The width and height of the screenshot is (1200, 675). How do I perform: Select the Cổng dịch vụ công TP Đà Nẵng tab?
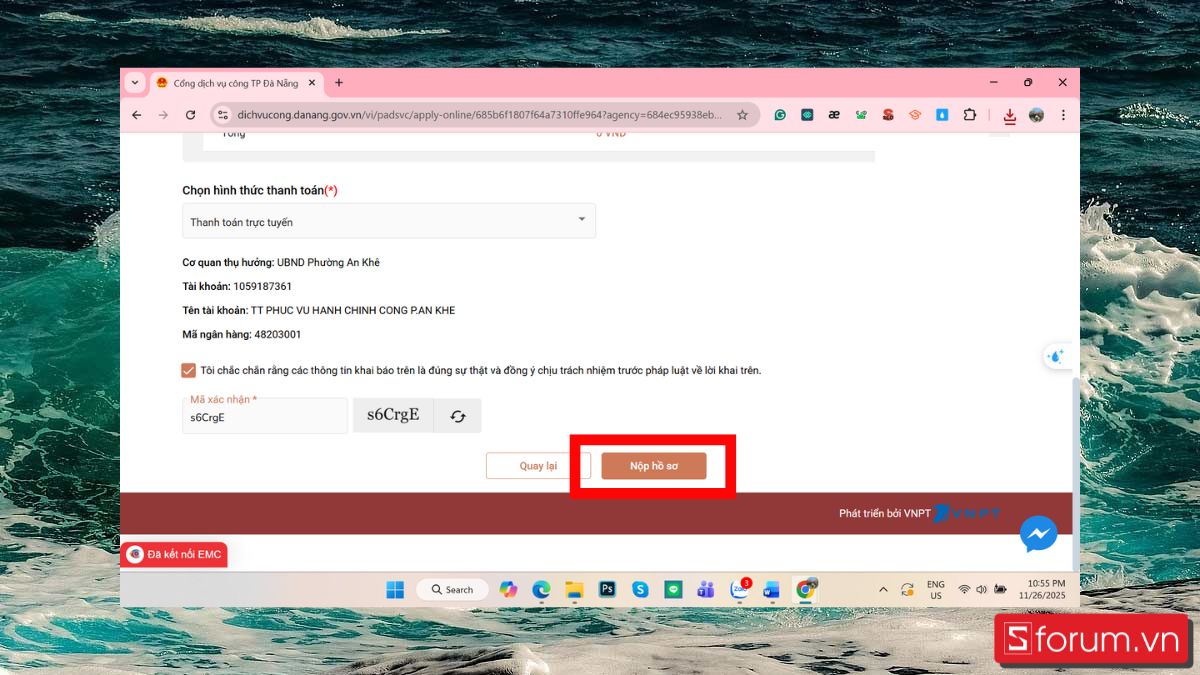click(x=235, y=83)
